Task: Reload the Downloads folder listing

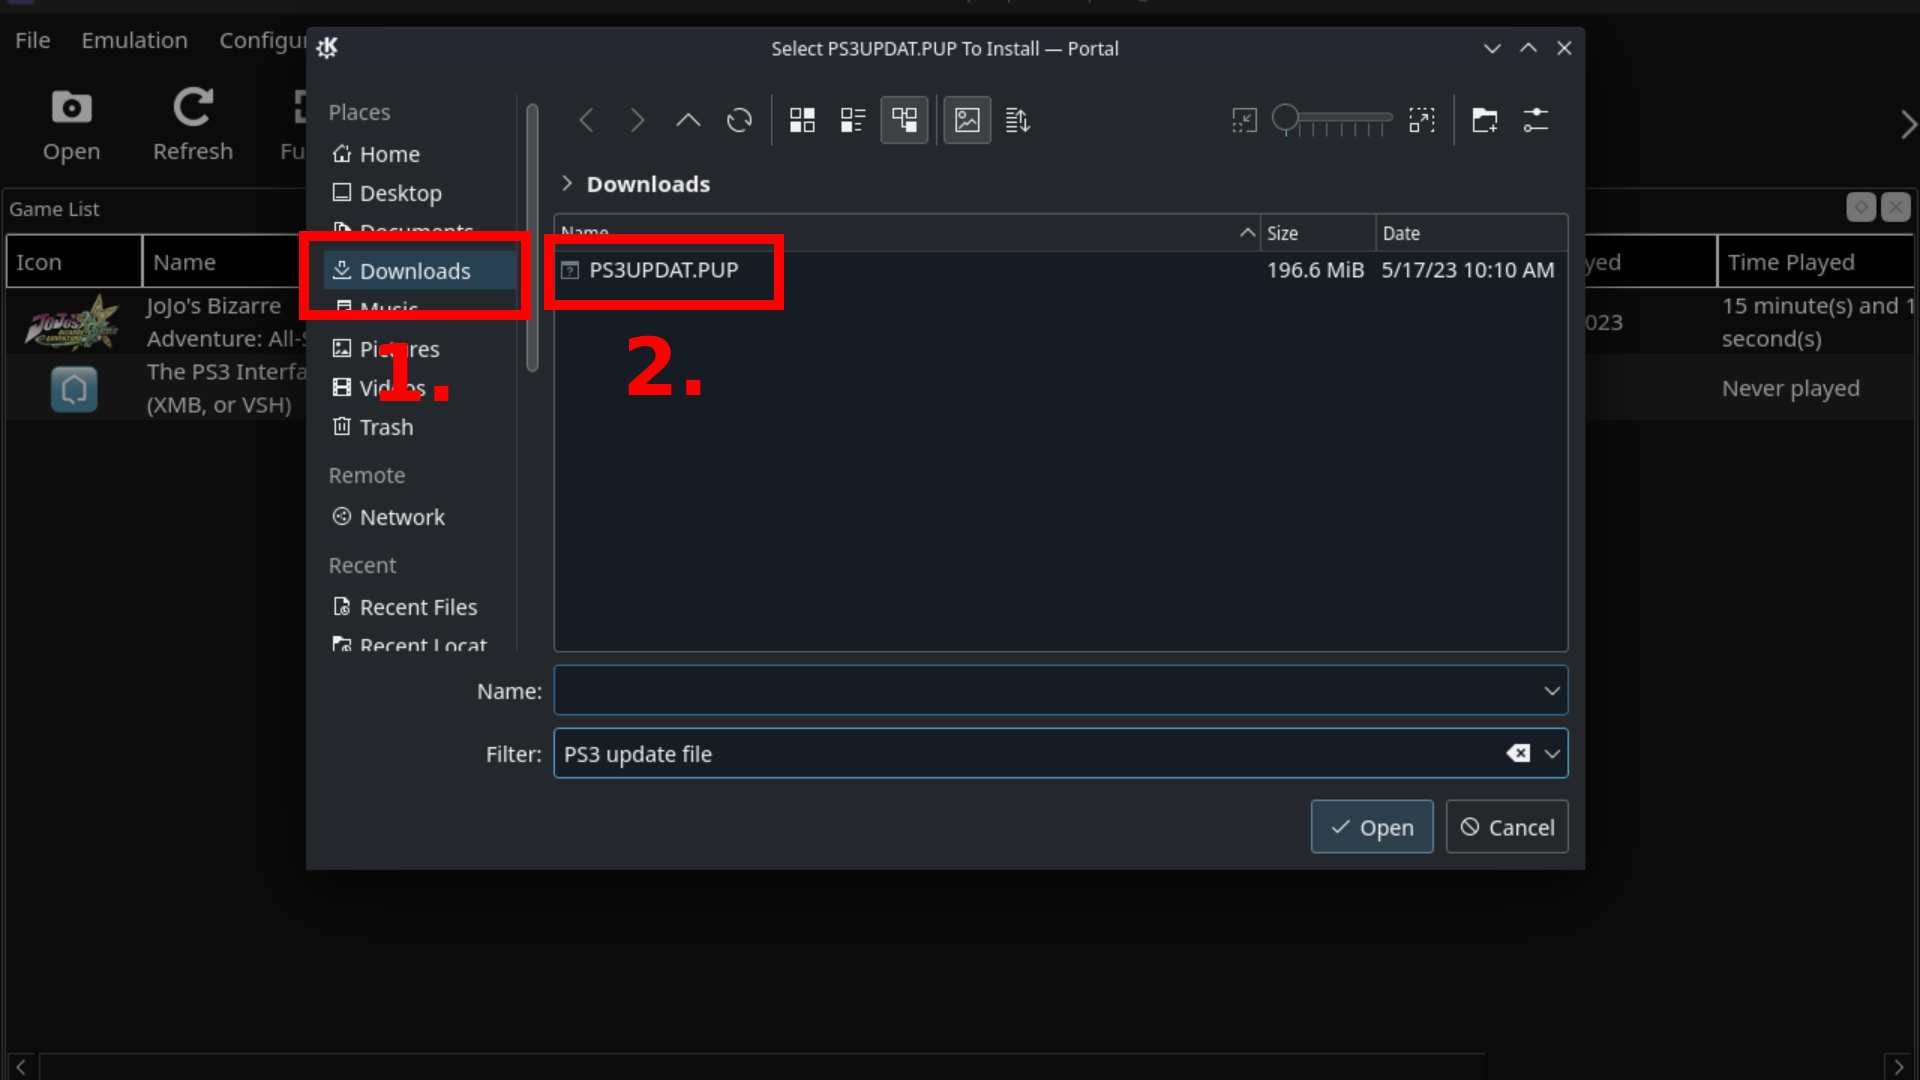Action: tap(739, 119)
